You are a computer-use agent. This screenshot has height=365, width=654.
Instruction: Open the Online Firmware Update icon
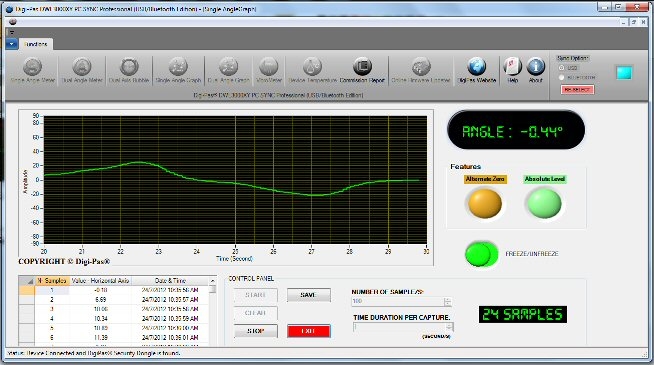click(x=421, y=70)
